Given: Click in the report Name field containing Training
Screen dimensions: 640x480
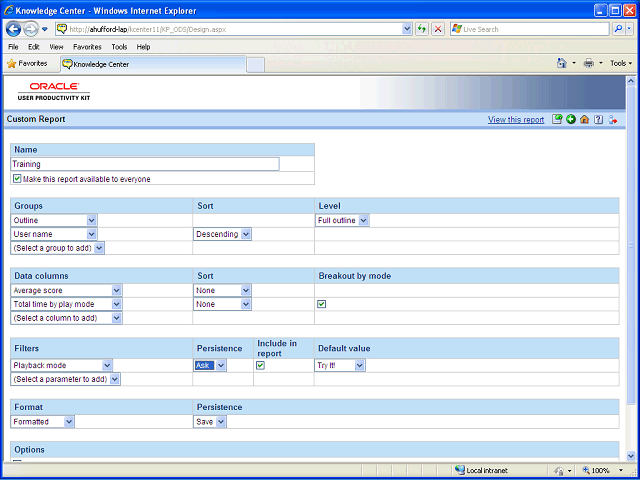Looking at the screenshot, I should [145, 164].
